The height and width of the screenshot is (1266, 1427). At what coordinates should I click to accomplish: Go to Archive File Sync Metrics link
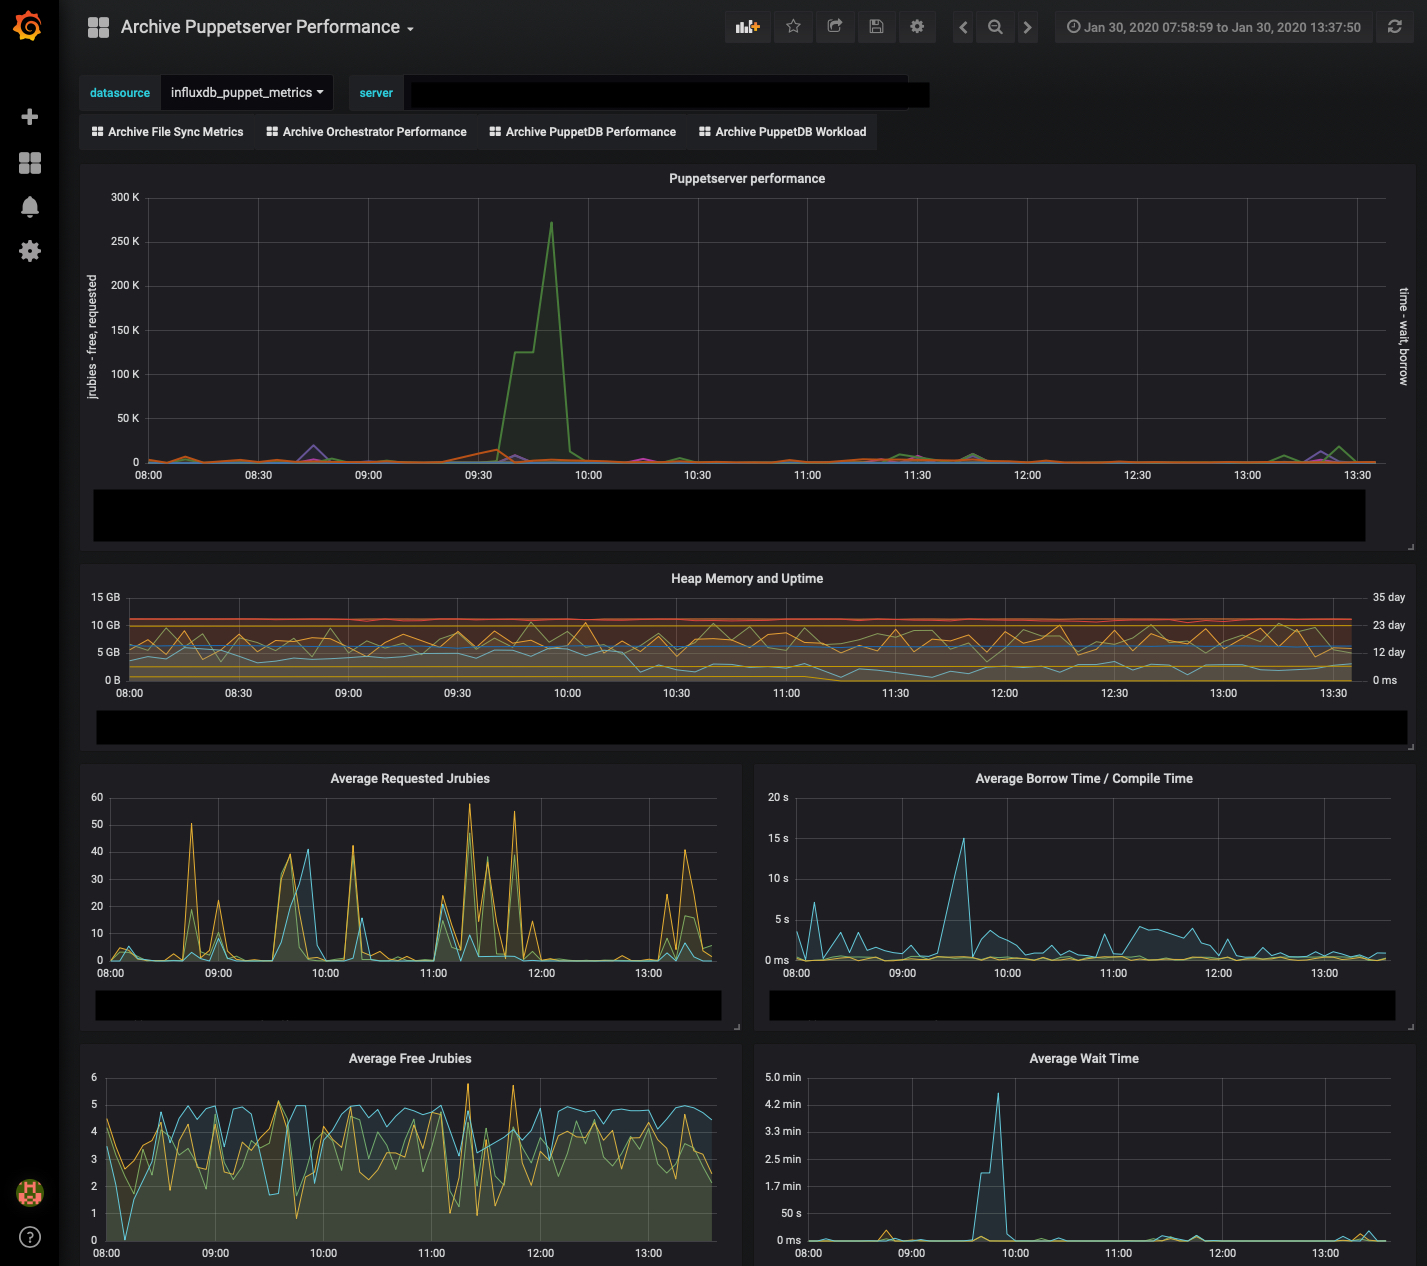(167, 132)
